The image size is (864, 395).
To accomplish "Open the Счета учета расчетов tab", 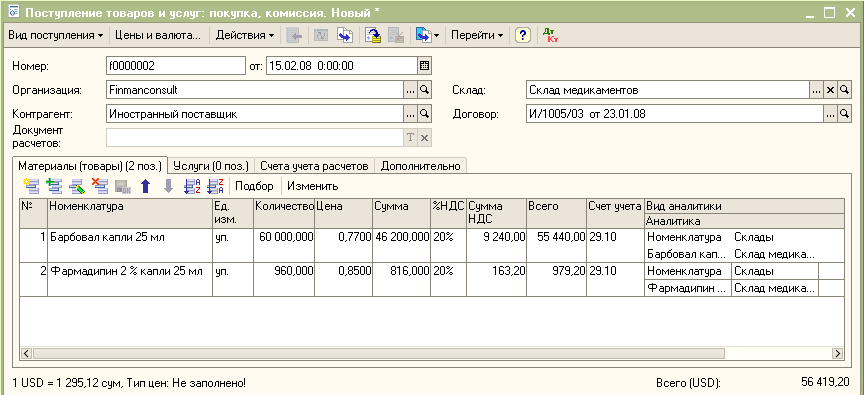I will [x=314, y=165].
